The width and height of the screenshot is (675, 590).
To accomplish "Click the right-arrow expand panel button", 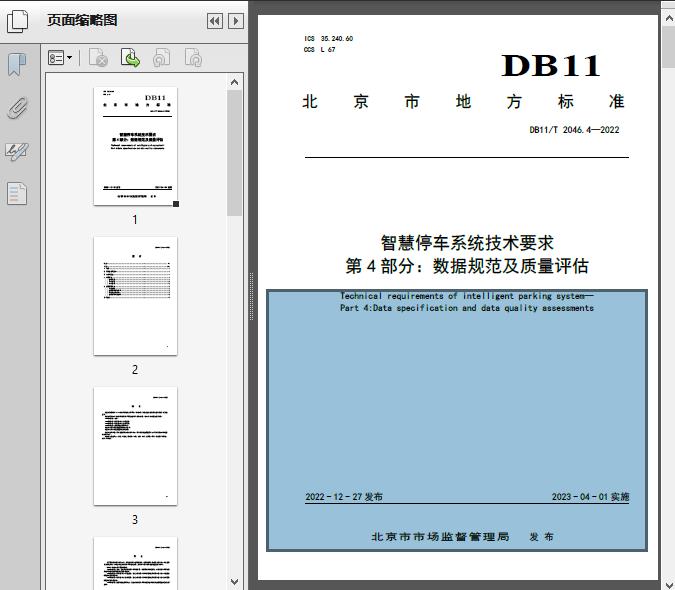I will tap(236, 21).
